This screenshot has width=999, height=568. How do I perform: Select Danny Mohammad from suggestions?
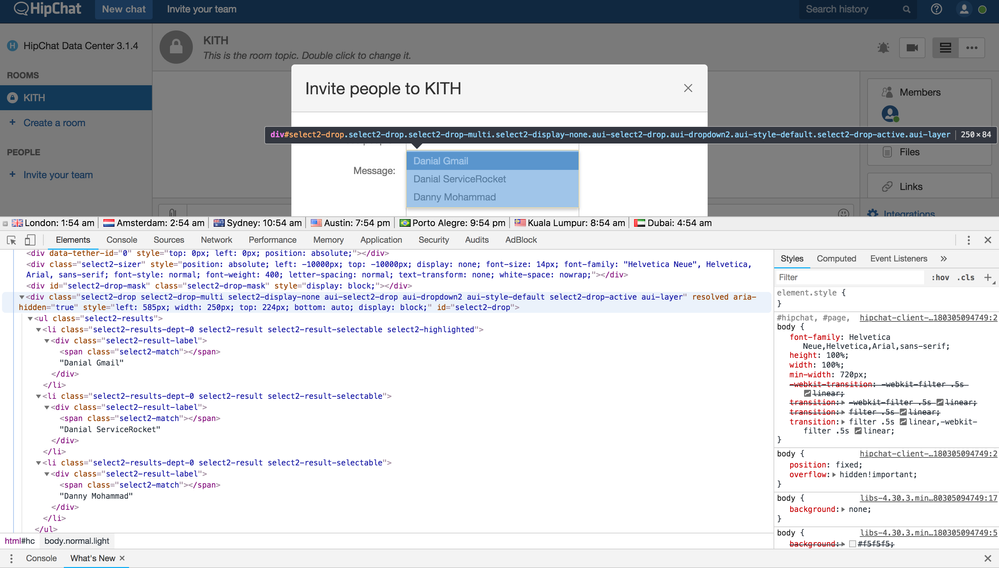tap(492, 197)
